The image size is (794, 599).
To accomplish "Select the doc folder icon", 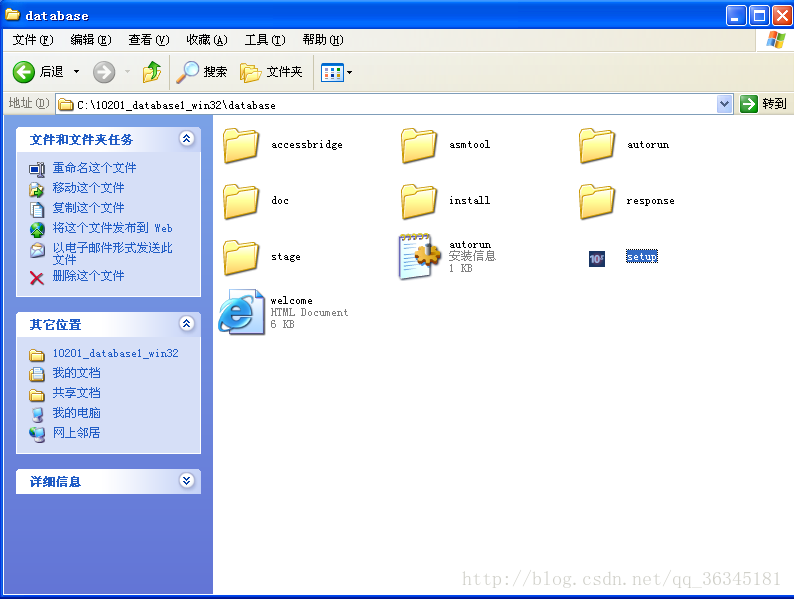I will coord(241,201).
